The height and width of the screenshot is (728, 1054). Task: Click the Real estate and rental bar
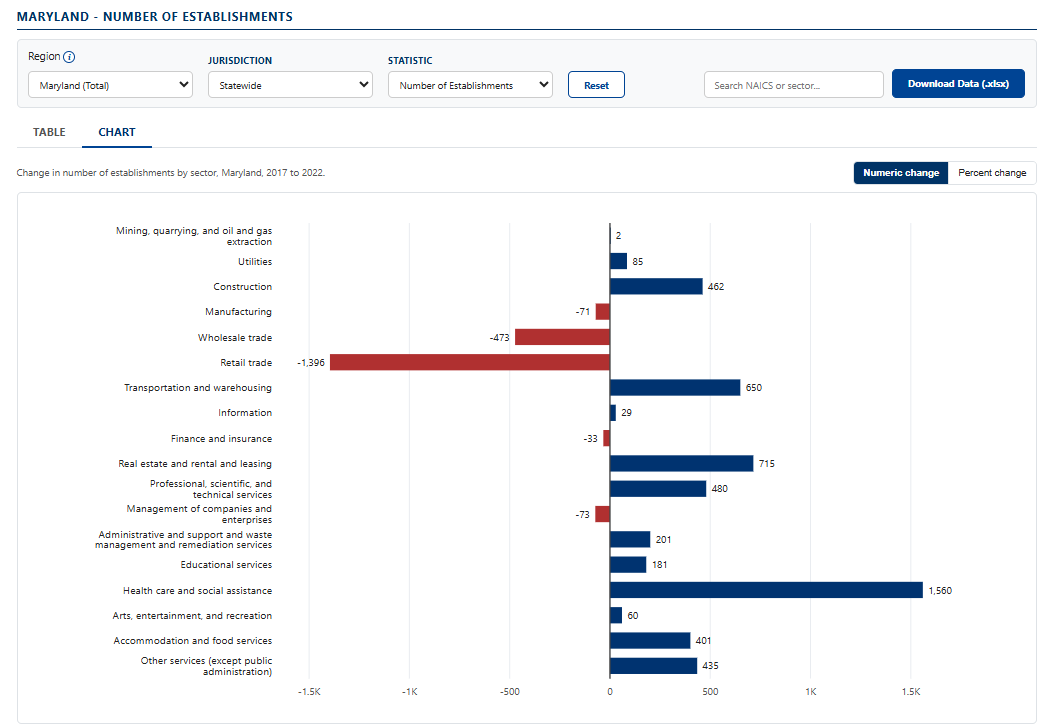point(682,463)
